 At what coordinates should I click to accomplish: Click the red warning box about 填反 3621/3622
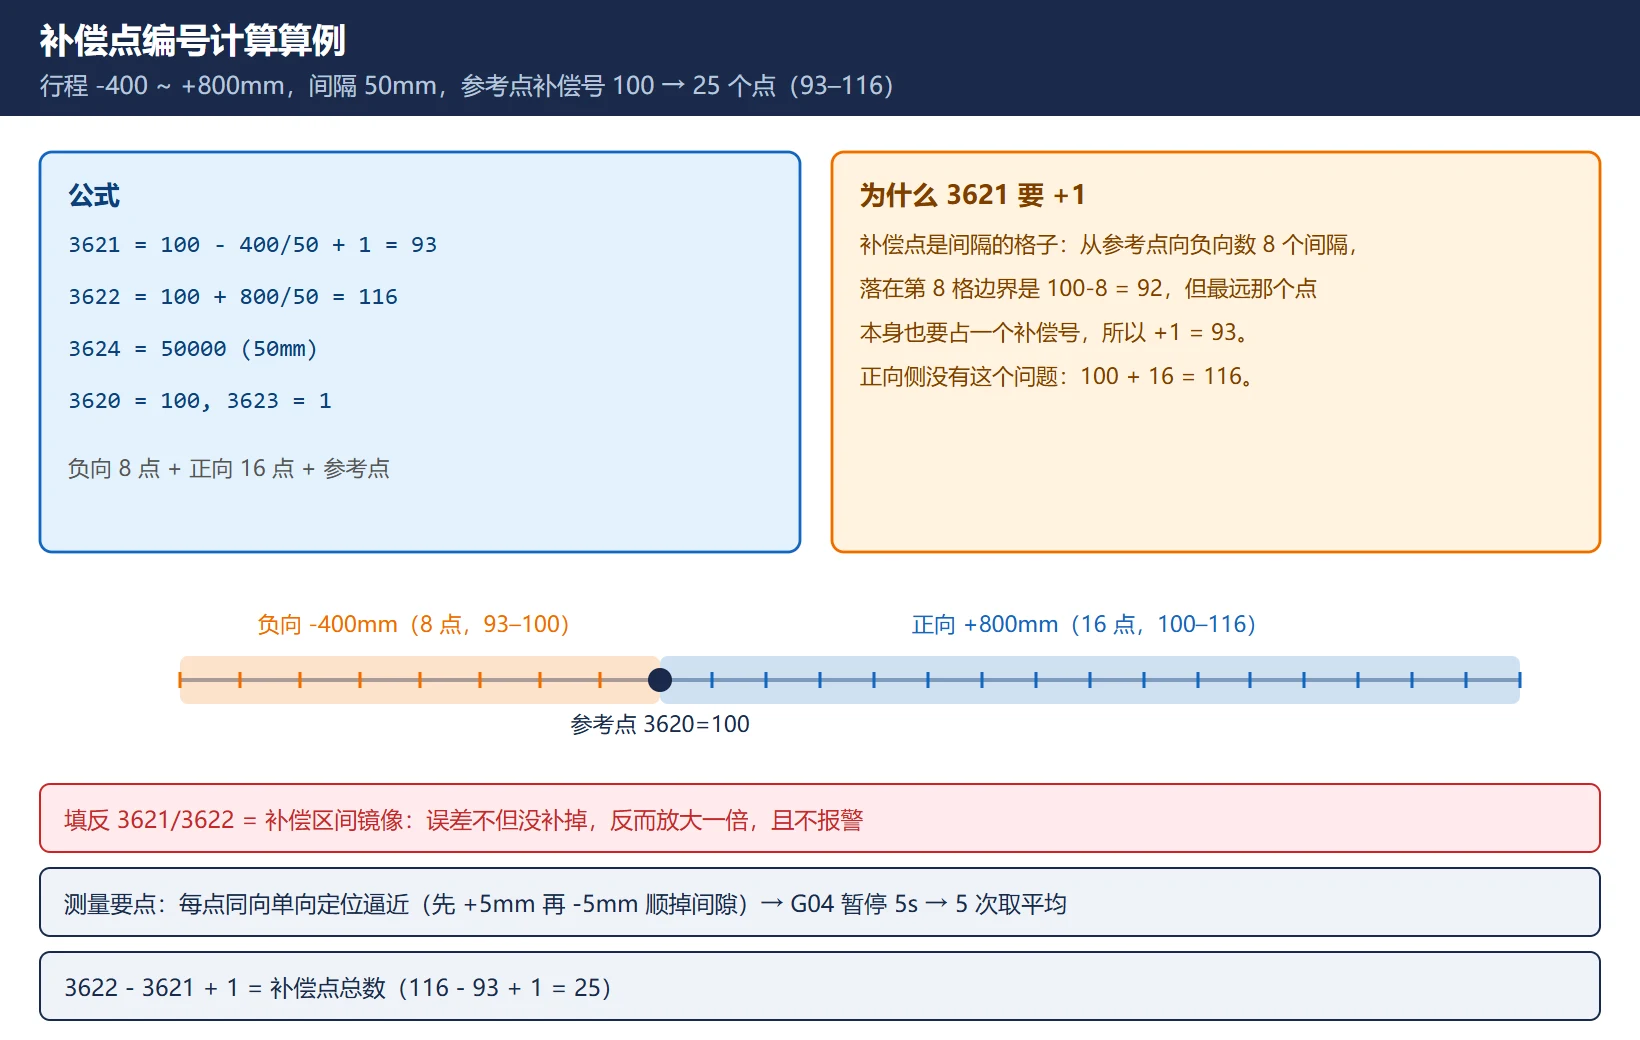pyautogui.click(x=820, y=818)
